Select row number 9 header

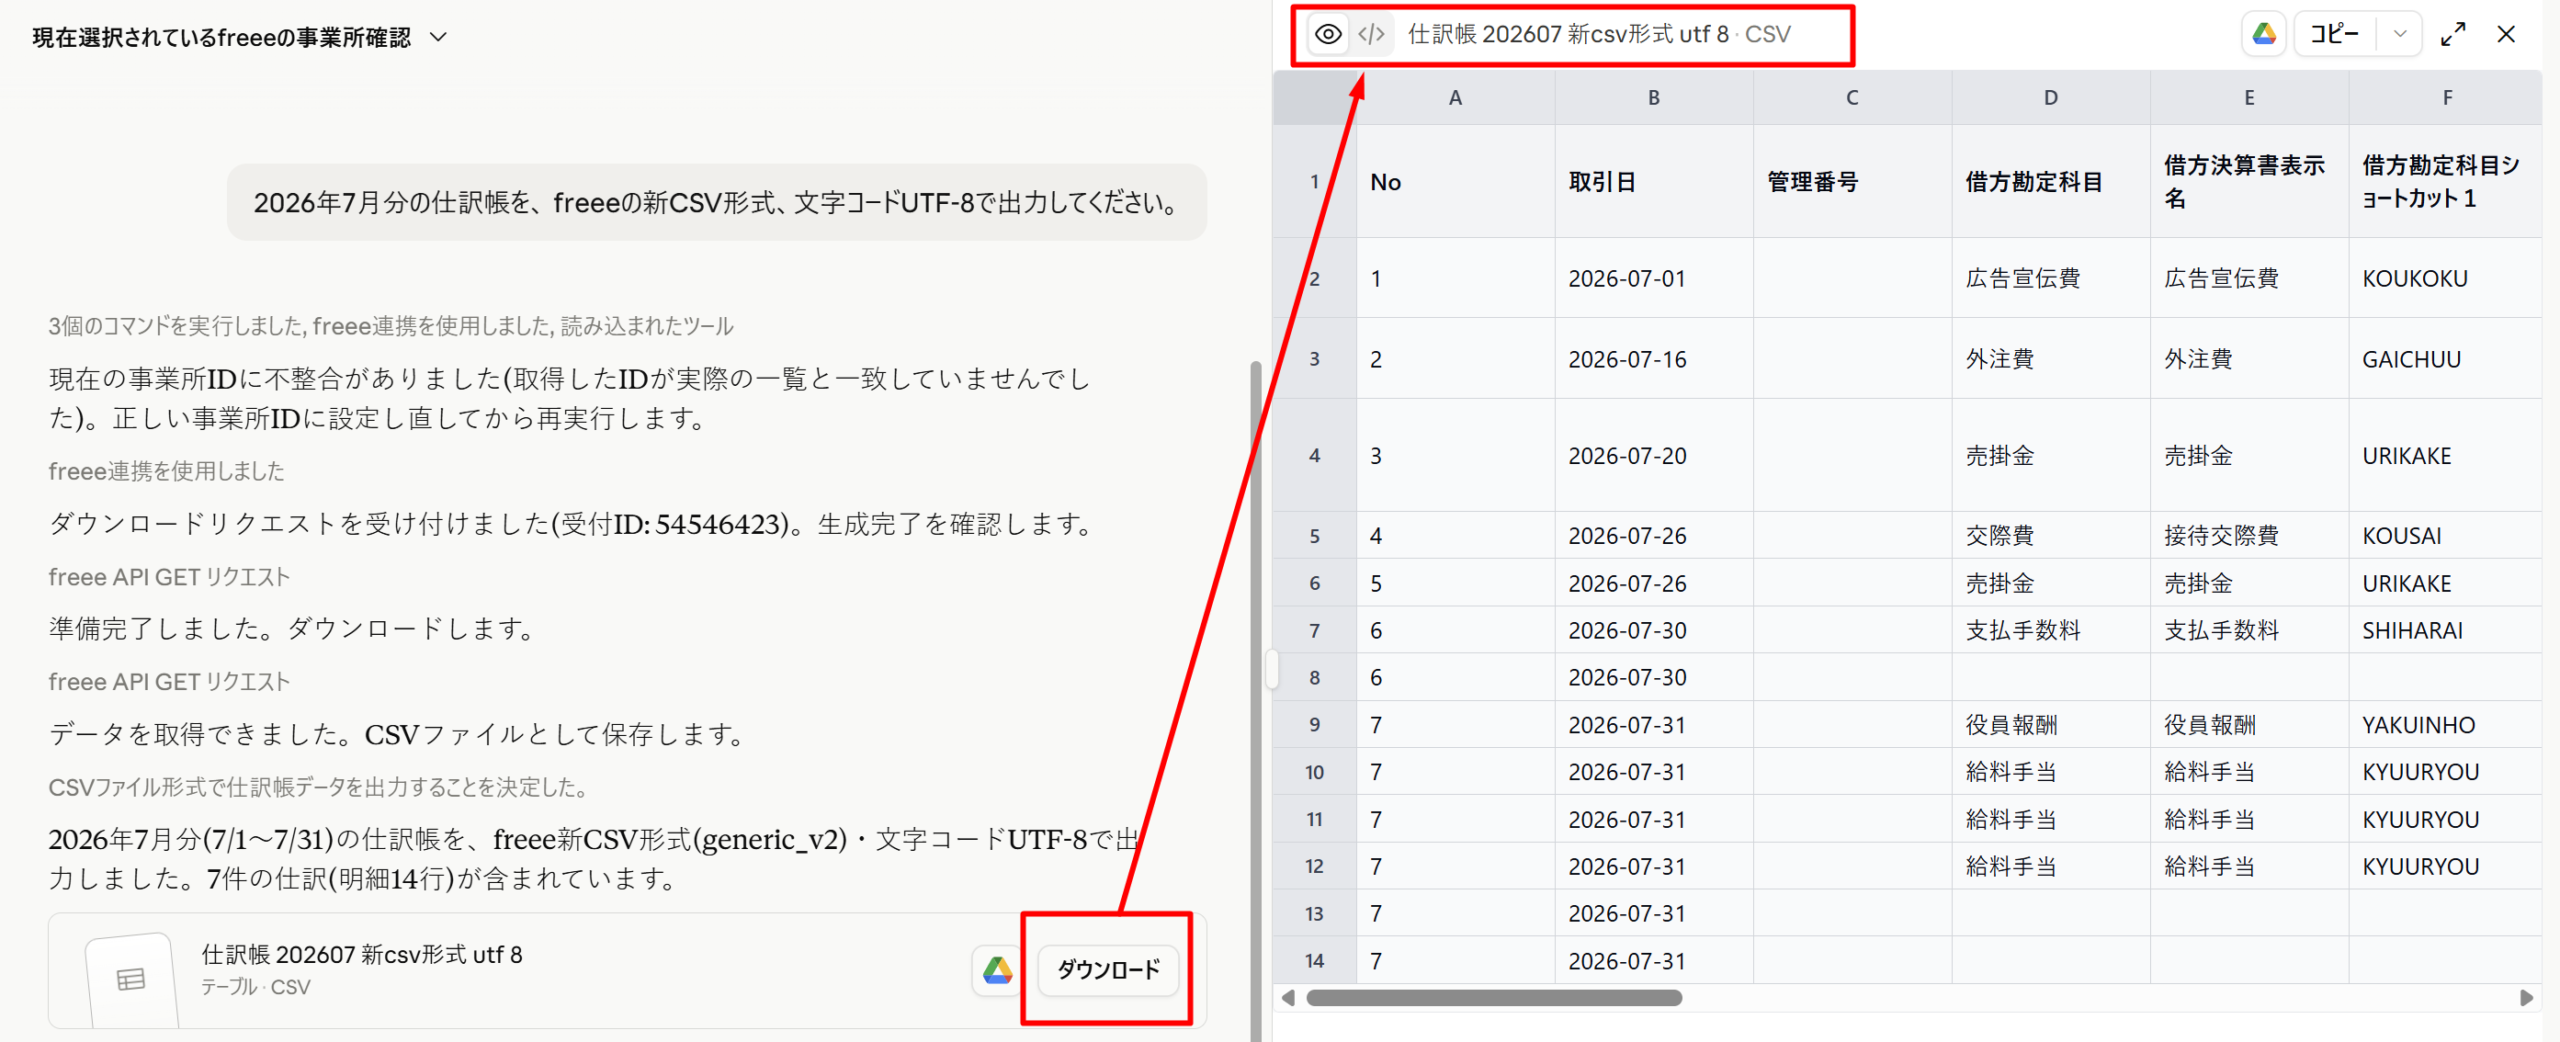(1314, 725)
